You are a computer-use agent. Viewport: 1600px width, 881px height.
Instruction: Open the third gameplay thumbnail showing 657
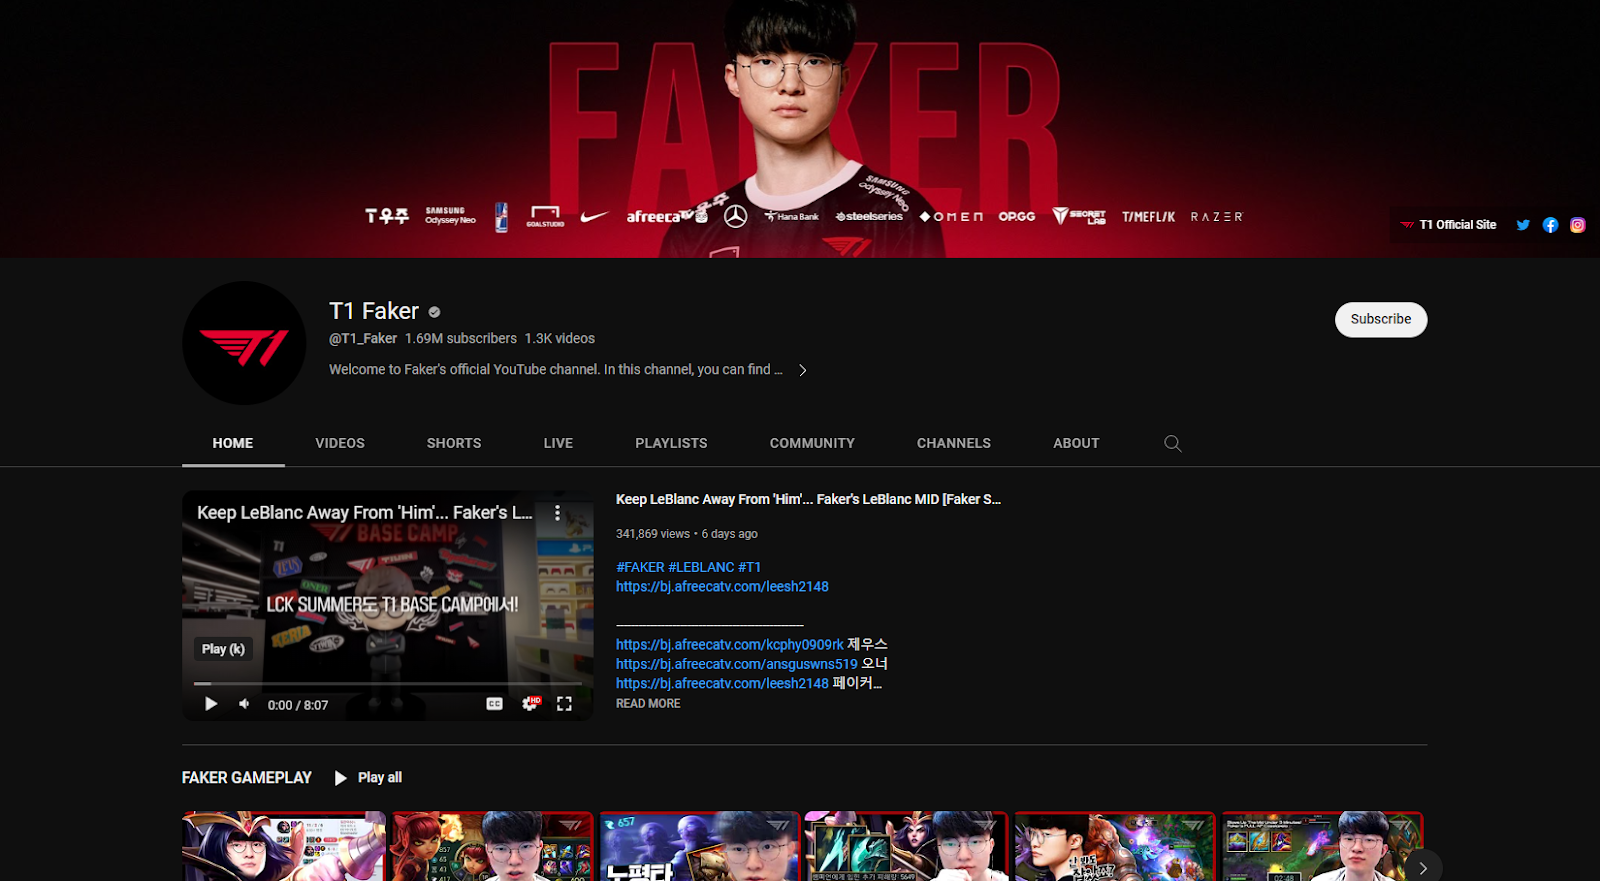tap(699, 846)
